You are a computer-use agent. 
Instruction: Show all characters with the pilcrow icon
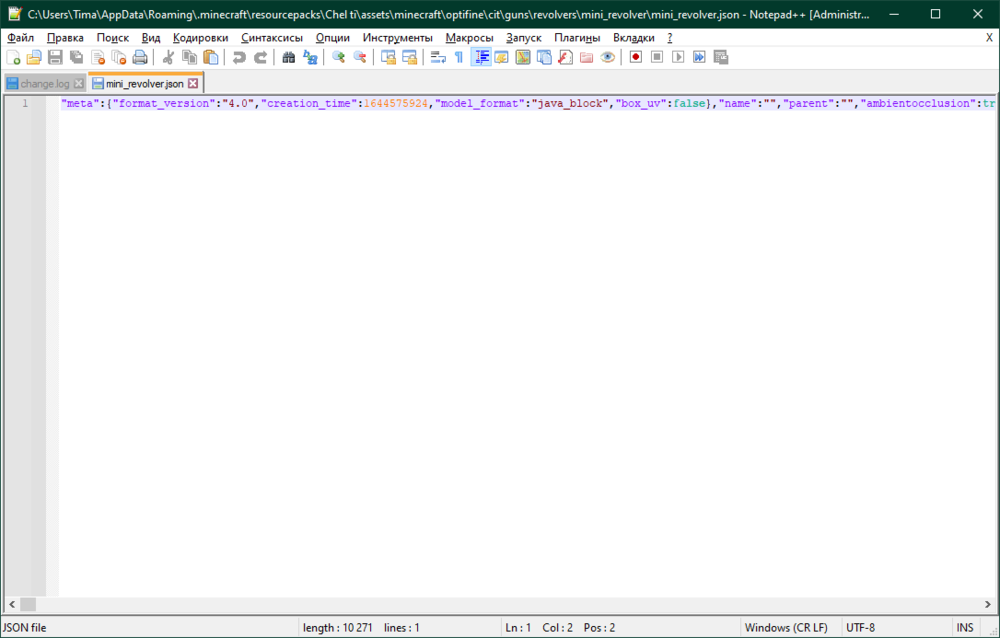coord(459,57)
